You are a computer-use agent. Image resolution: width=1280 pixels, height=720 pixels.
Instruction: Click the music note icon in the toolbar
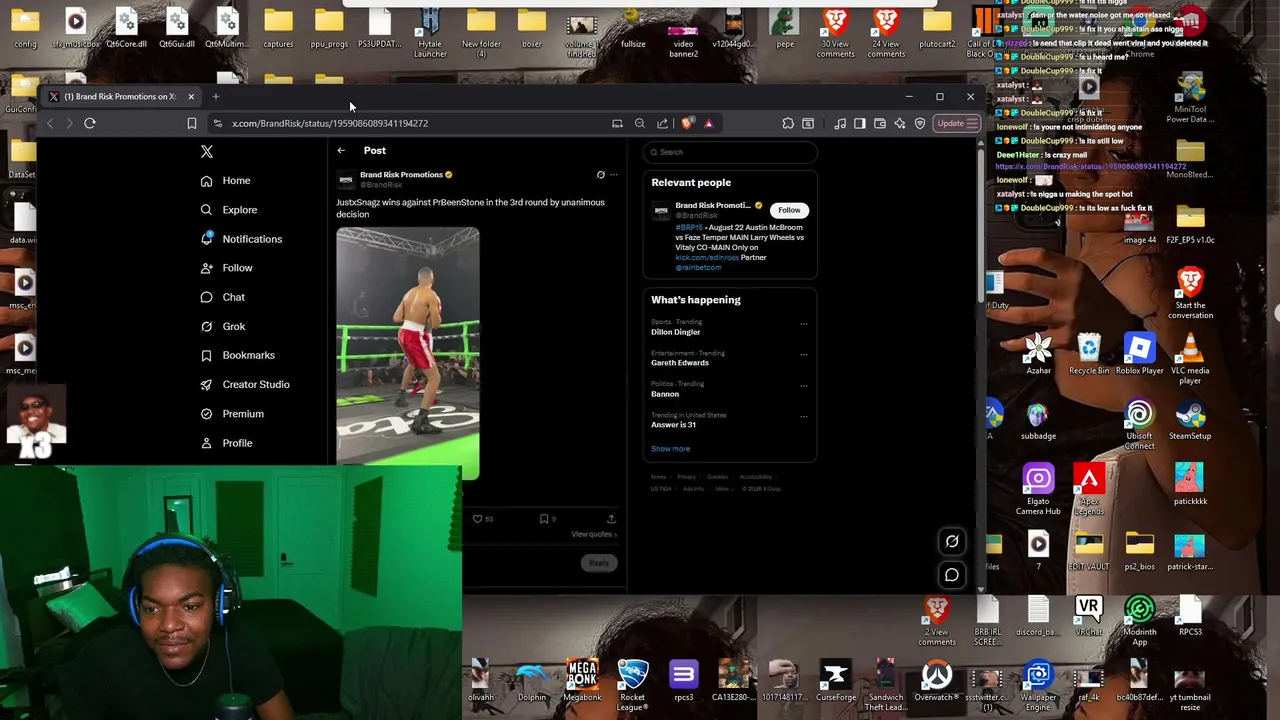(840, 123)
